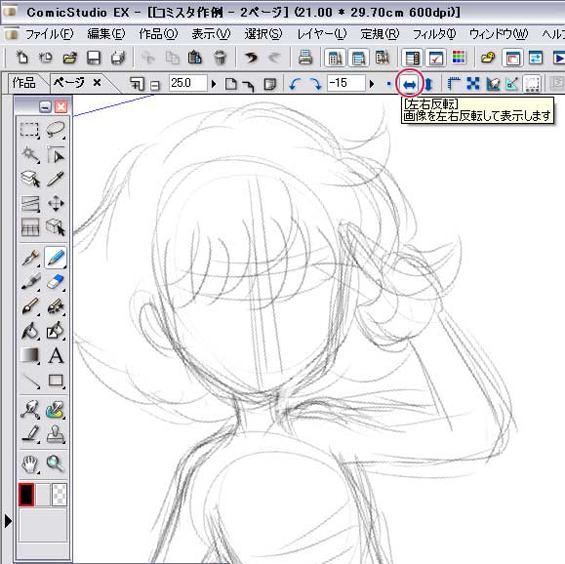Select the Eraser tool

(55, 282)
